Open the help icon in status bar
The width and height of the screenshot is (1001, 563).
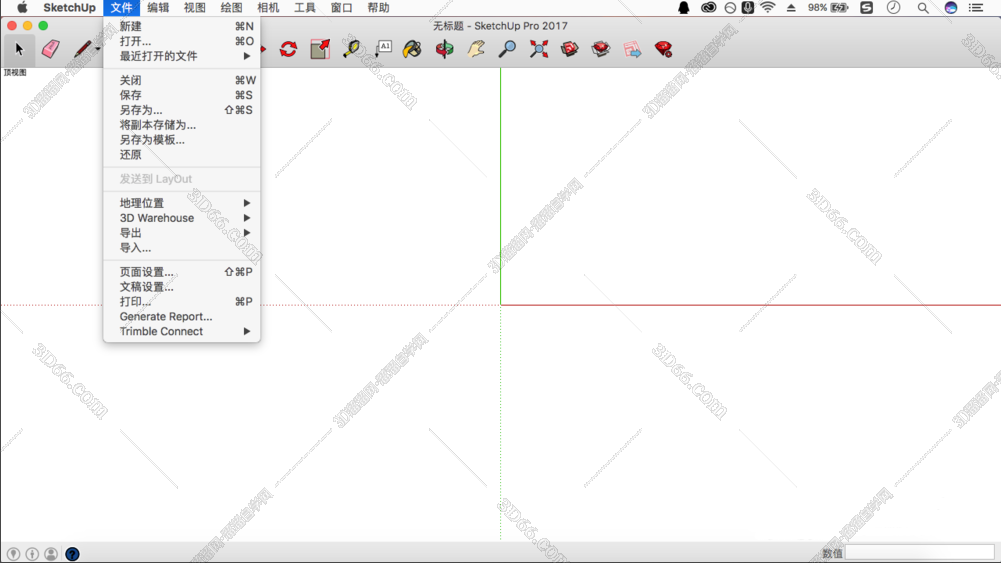pos(72,554)
